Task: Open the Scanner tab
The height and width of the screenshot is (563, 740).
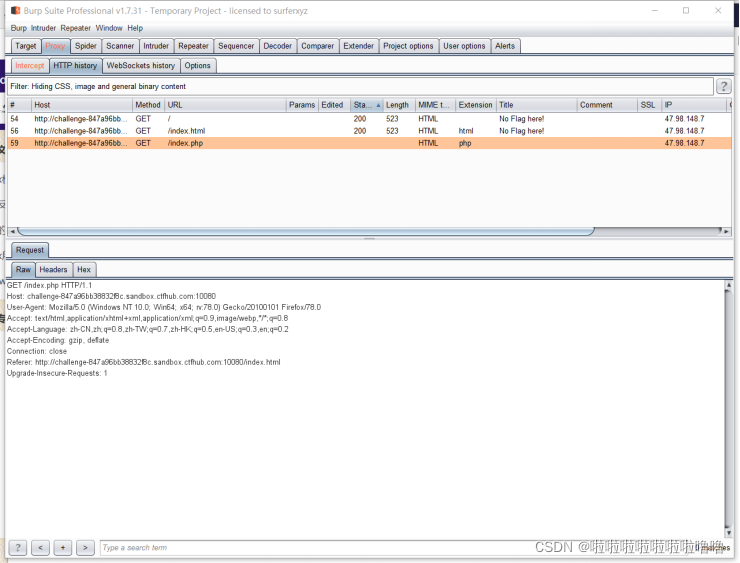Action: click(x=120, y=46)
